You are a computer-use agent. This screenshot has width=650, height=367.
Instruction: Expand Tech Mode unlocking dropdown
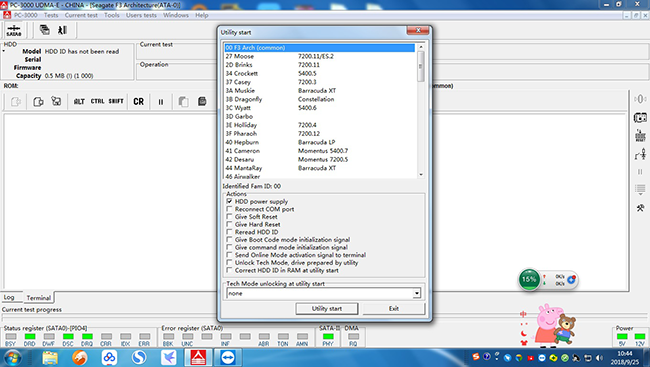coord(417,294)
